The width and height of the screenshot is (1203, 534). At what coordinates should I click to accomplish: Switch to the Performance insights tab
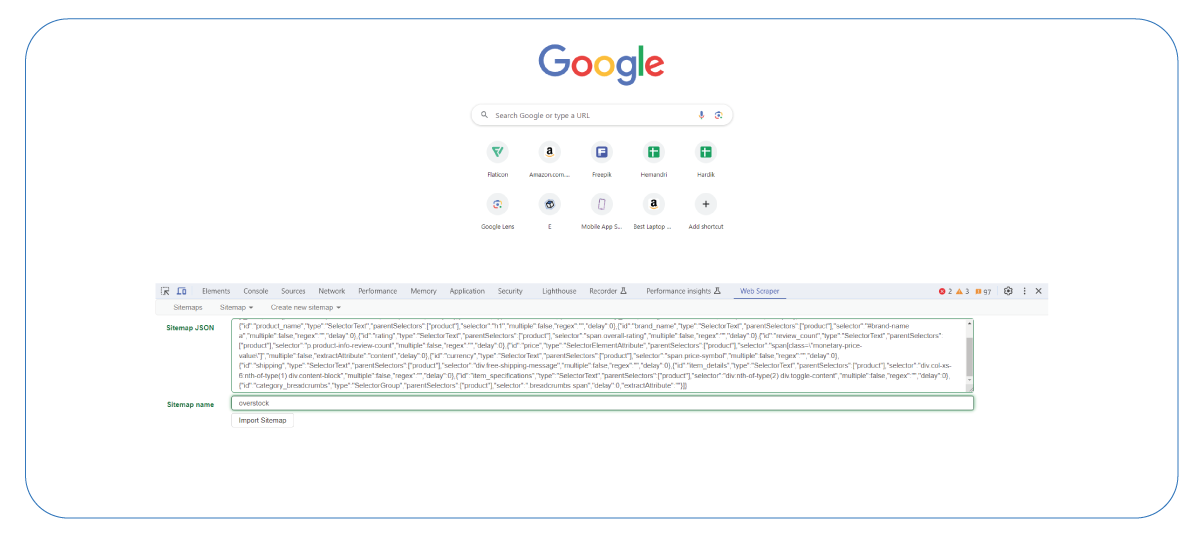coord(683,291)
